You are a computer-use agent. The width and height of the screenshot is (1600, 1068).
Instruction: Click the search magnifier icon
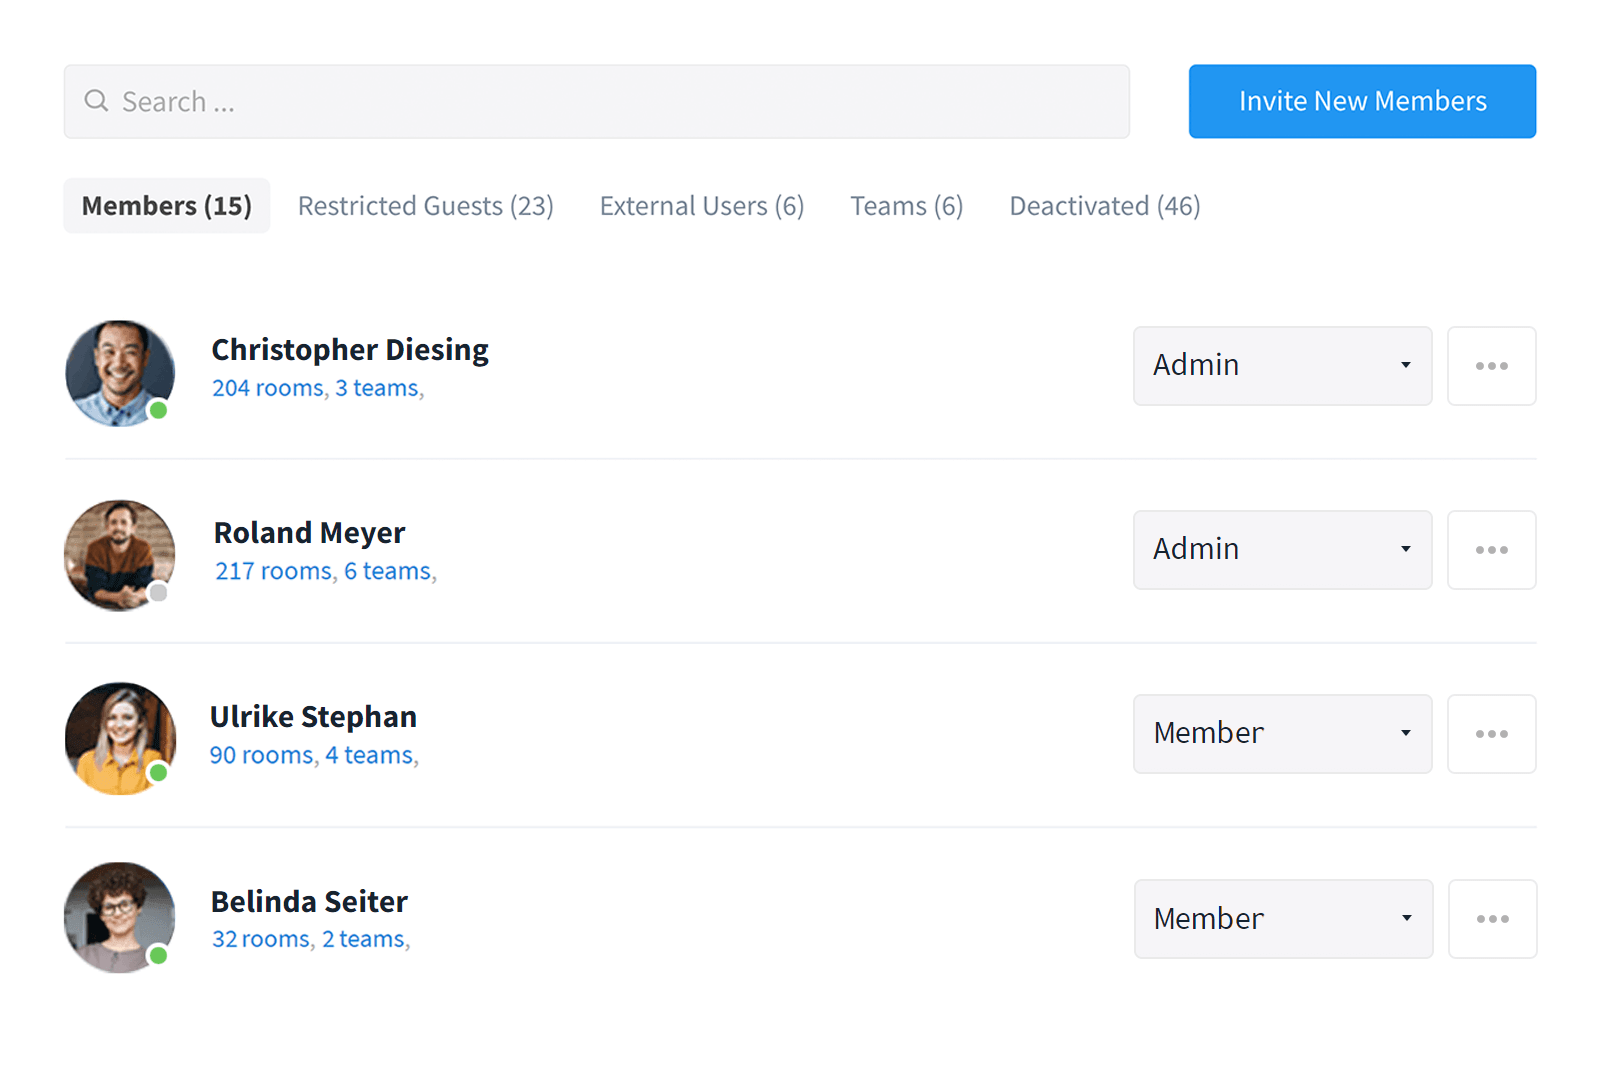(96, 101)
